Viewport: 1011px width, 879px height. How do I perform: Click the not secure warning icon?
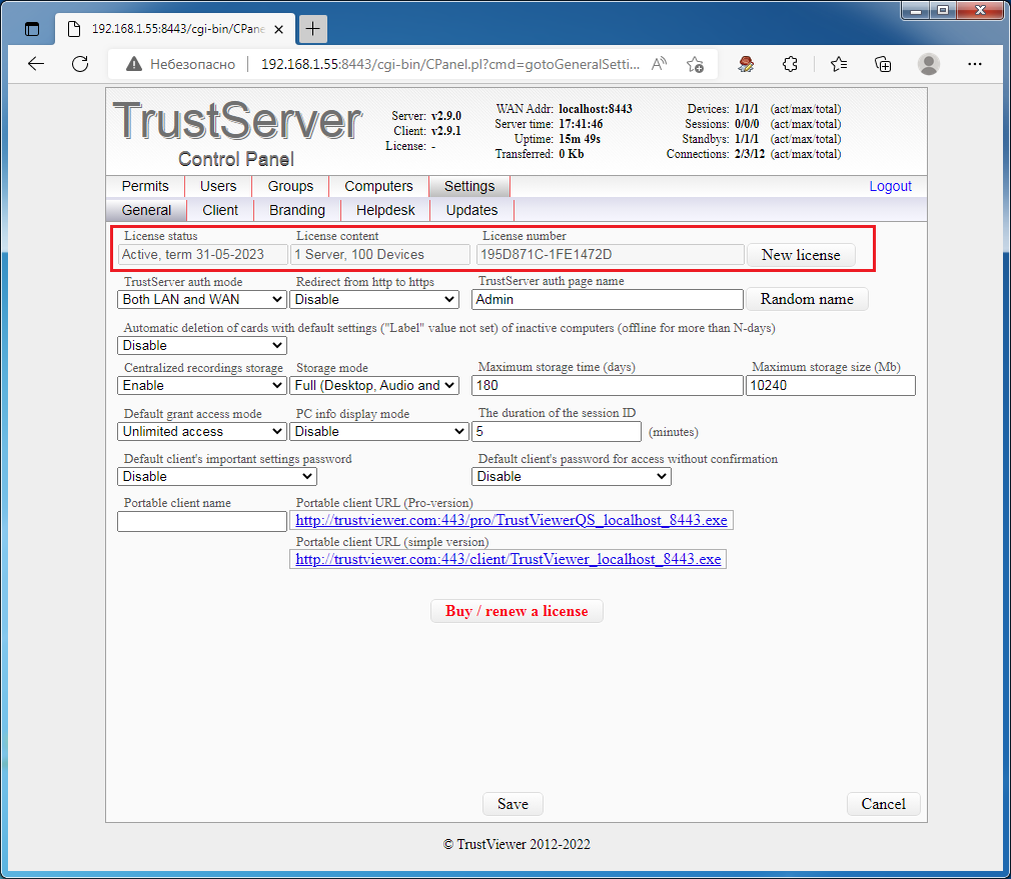click(x=133, y=64)
